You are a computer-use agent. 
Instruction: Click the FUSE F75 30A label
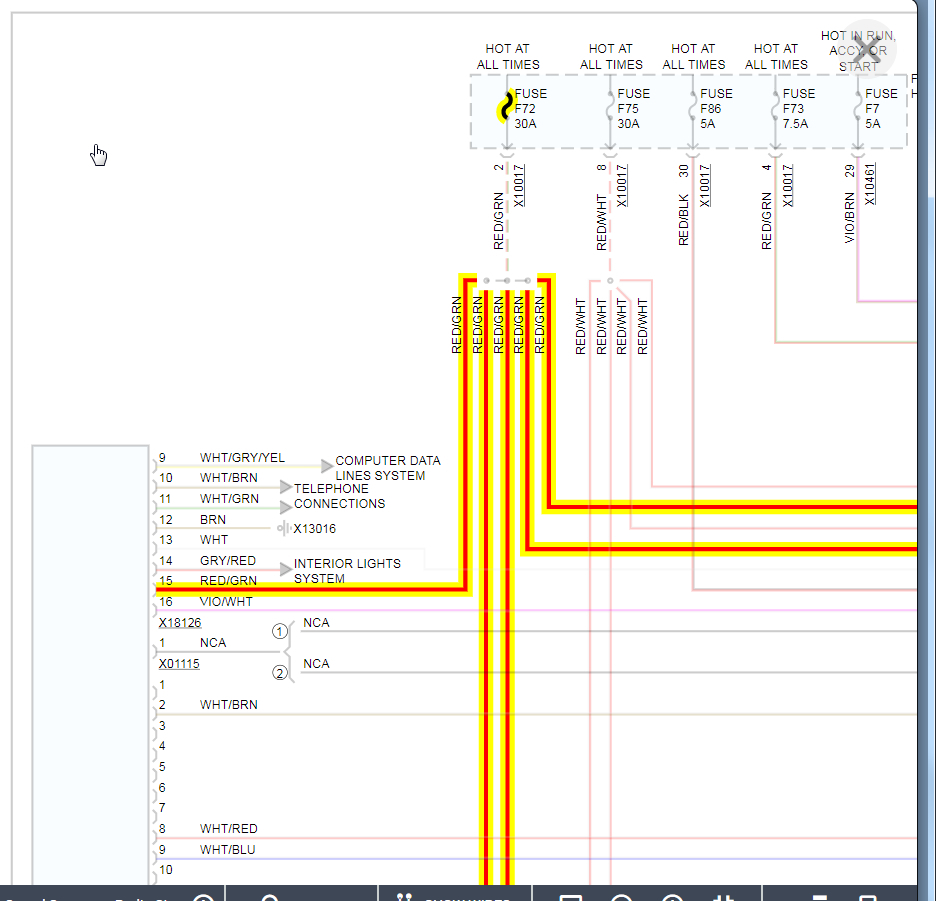point(633,109)
